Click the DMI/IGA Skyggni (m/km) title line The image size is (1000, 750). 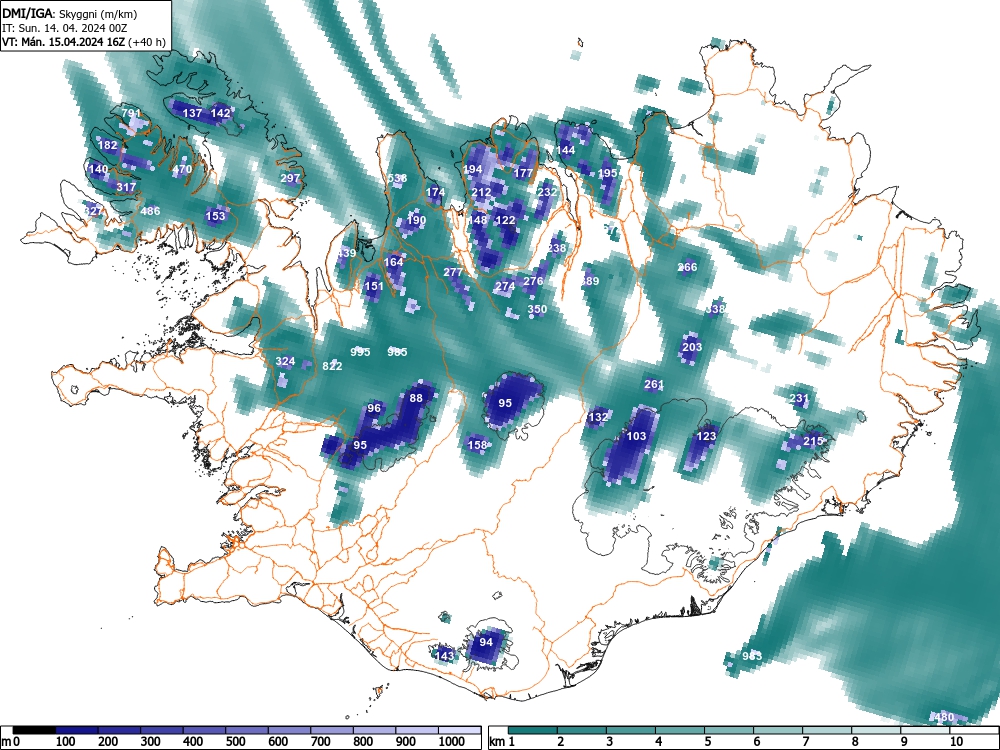pos(69,13)
